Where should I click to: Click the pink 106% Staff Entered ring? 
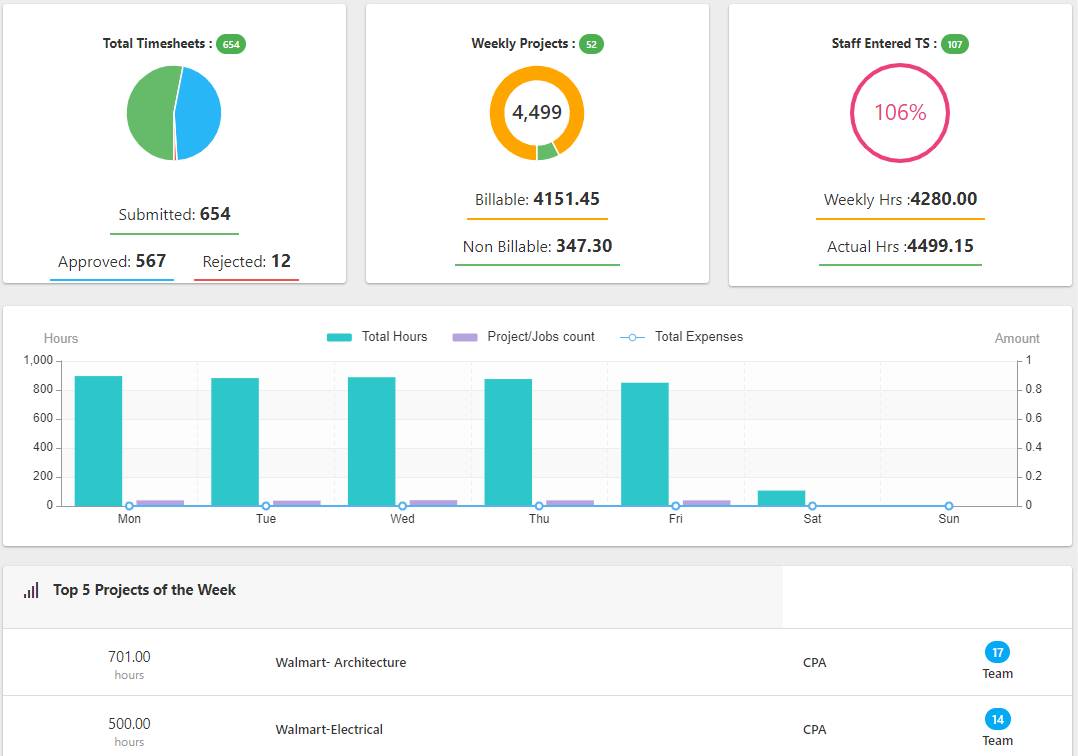[899, 112]
